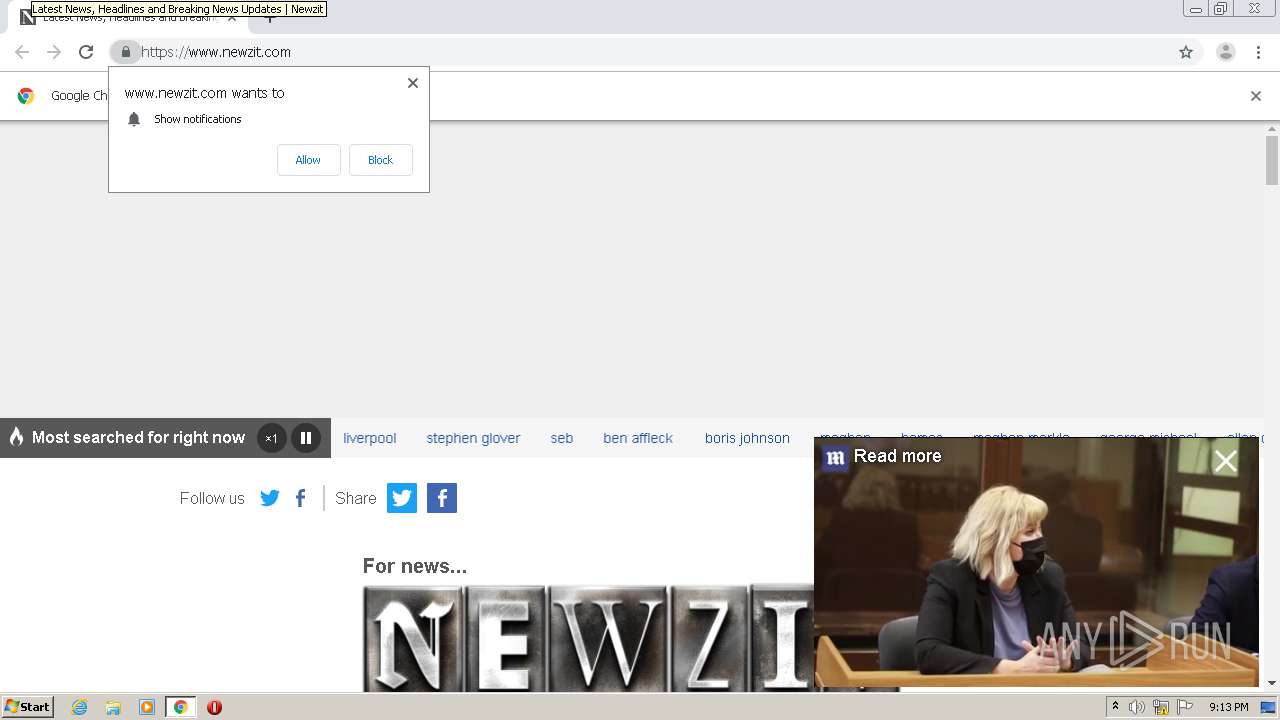The image size is (1280, 720).
Task: Pause the most searched ticker
Action: pyautogui.click(x=306, y=438)
